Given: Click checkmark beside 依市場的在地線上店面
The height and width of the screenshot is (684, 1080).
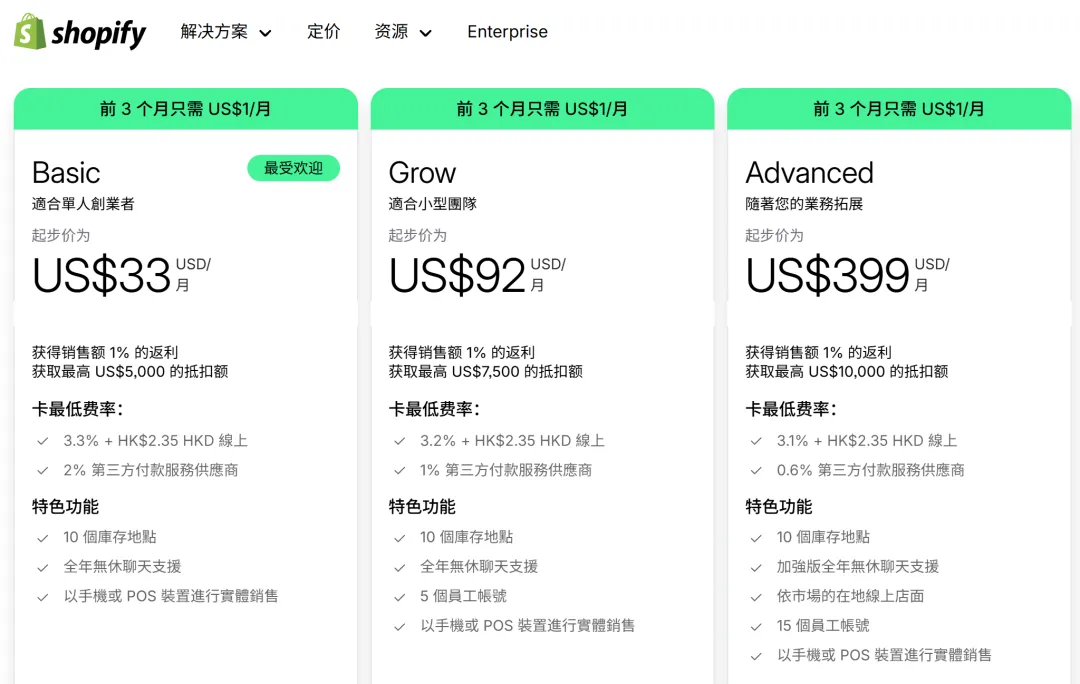Looking at the screenshot, I should pyautogui.click(x=757, y=597).
